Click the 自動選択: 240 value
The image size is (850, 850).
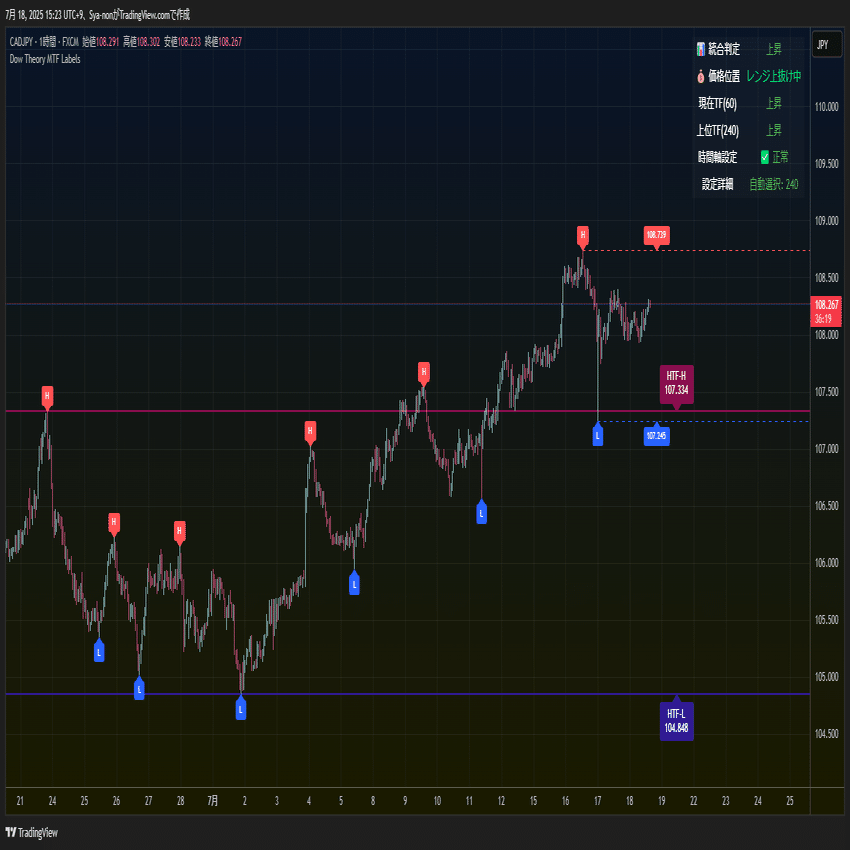click(774, 184)
